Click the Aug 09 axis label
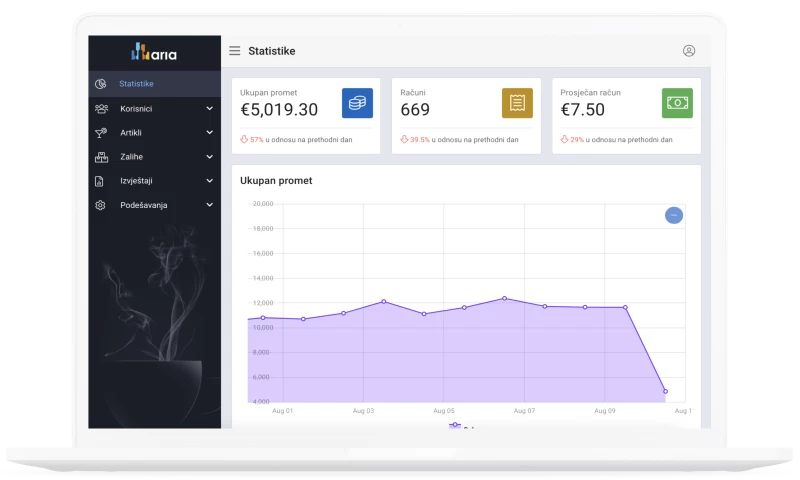 coord(605,411)
